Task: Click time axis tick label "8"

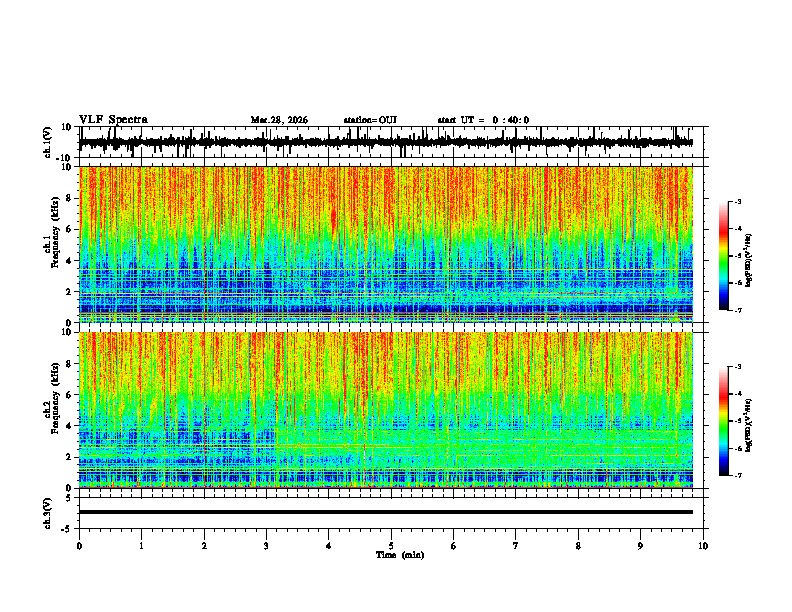Action: tap(578, 546)
